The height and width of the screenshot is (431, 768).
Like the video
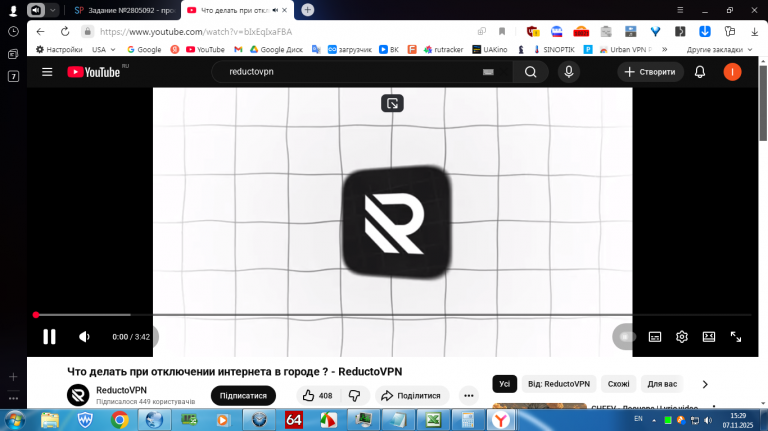coord(317,395)
